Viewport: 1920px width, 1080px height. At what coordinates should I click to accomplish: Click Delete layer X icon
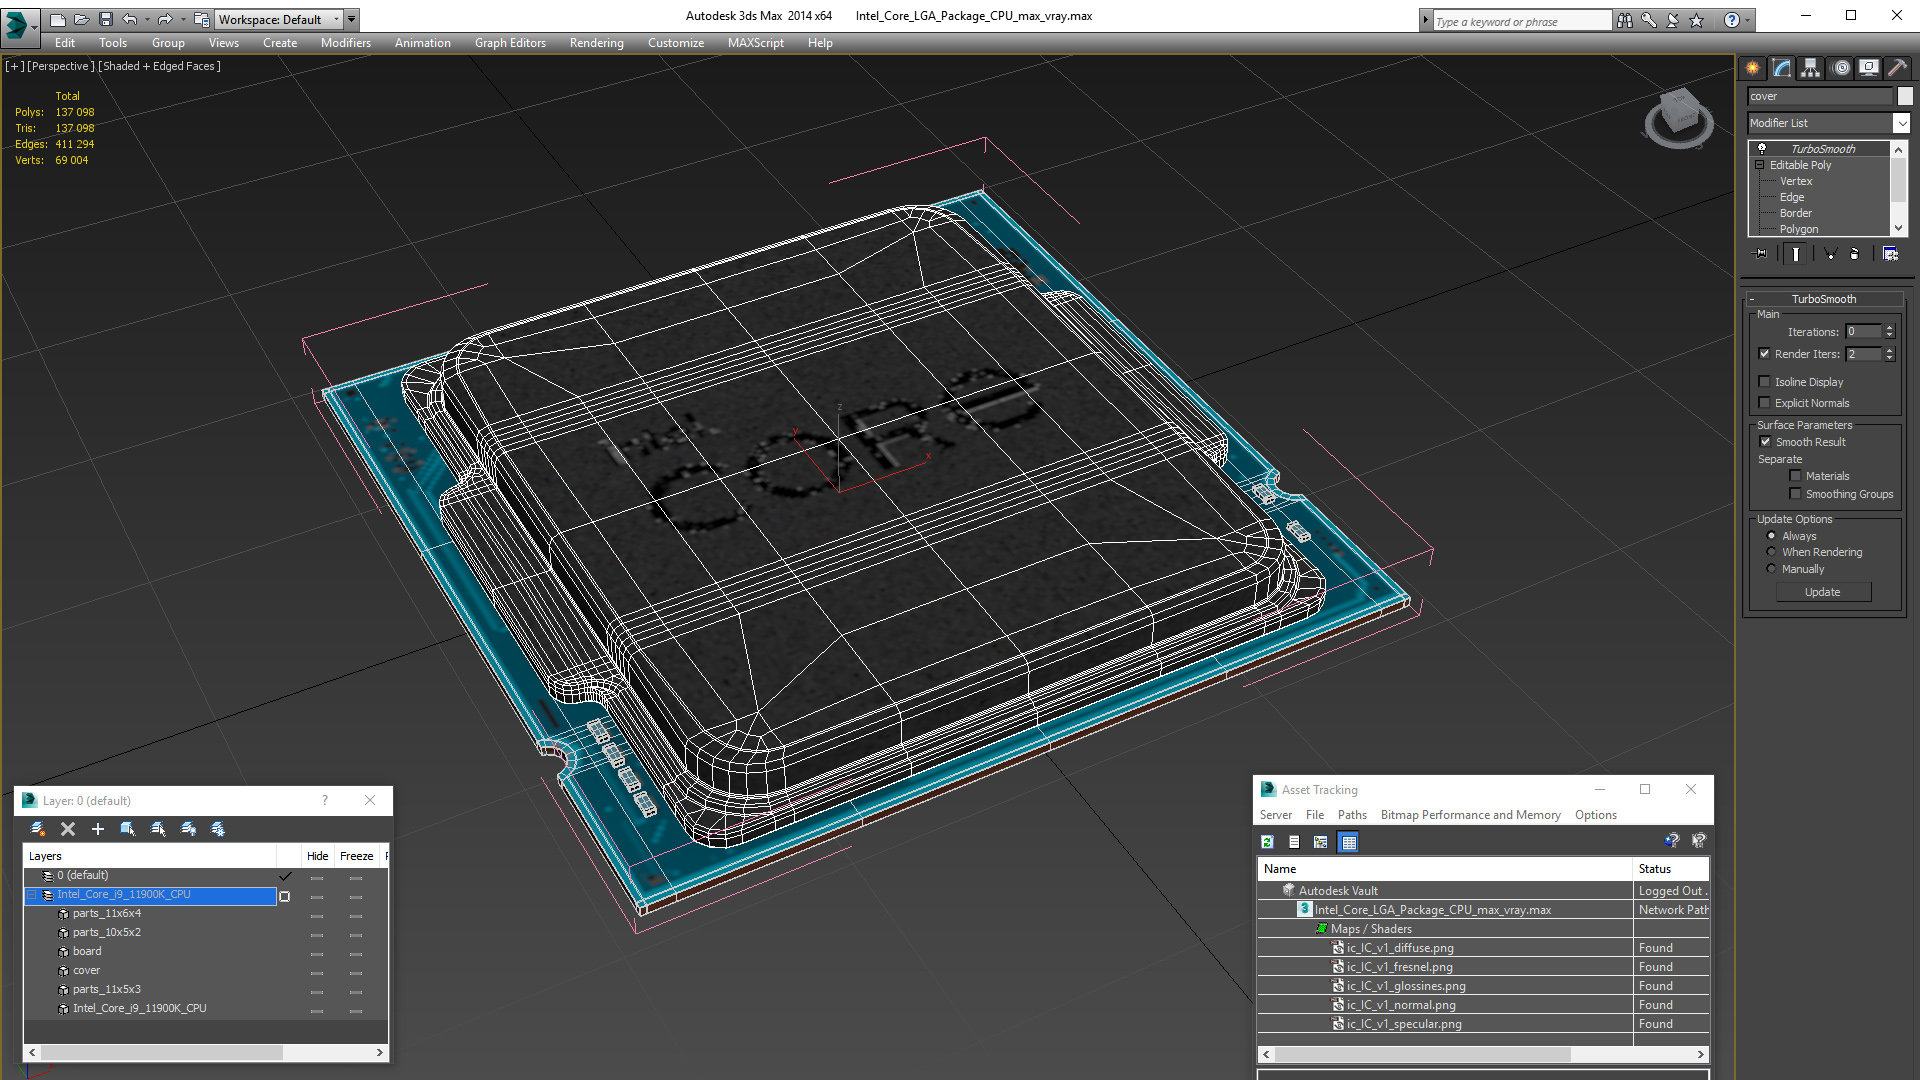click(68, 829)
